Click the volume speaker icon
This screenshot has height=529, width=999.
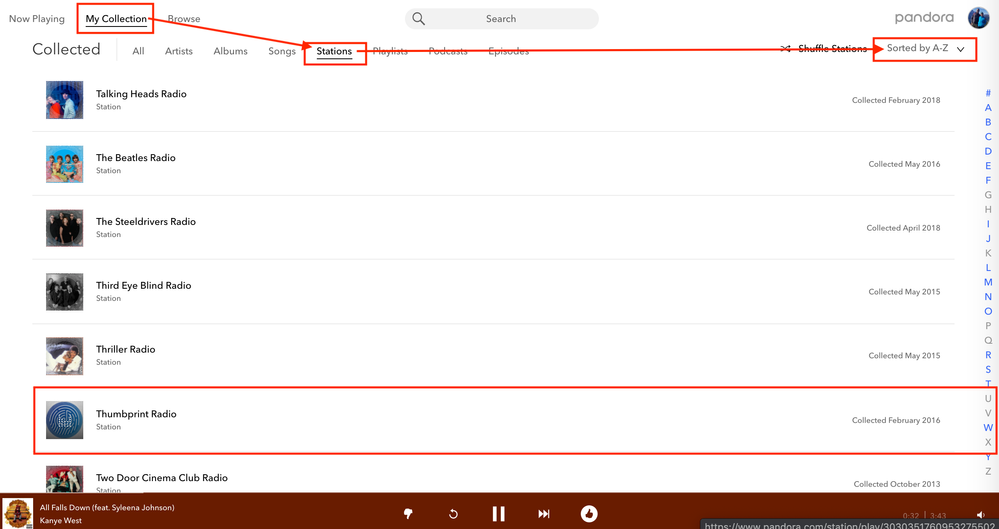coord(980,515)
